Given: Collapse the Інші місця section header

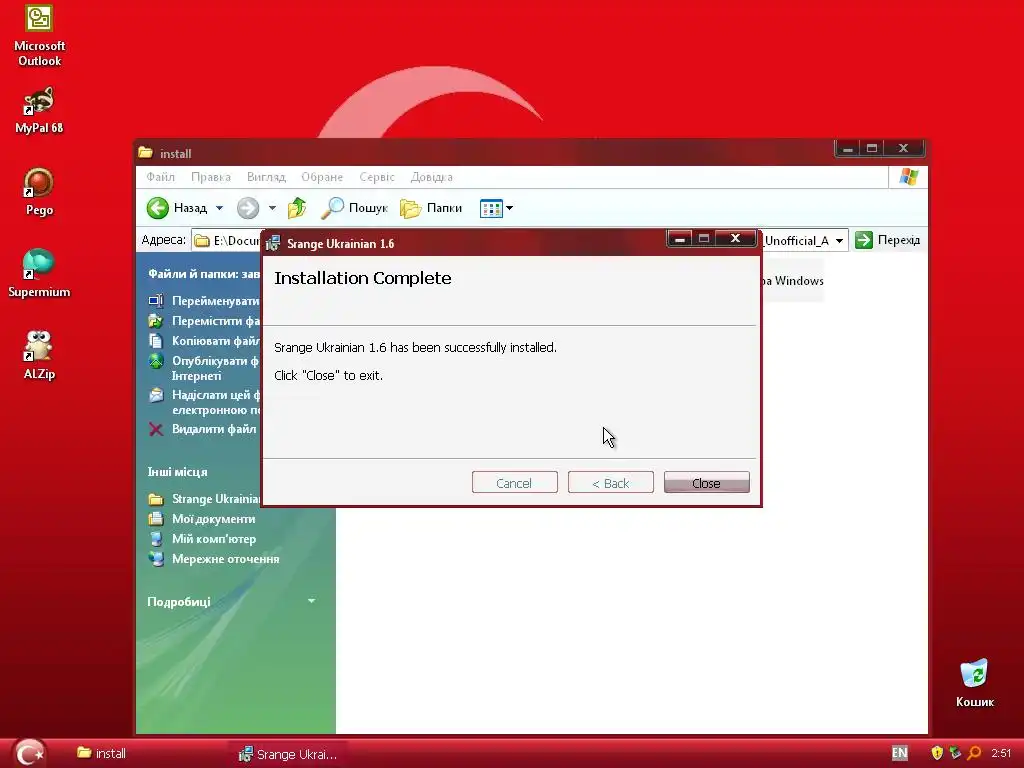Looking at the screenshot, I should [x=178, y=472].
